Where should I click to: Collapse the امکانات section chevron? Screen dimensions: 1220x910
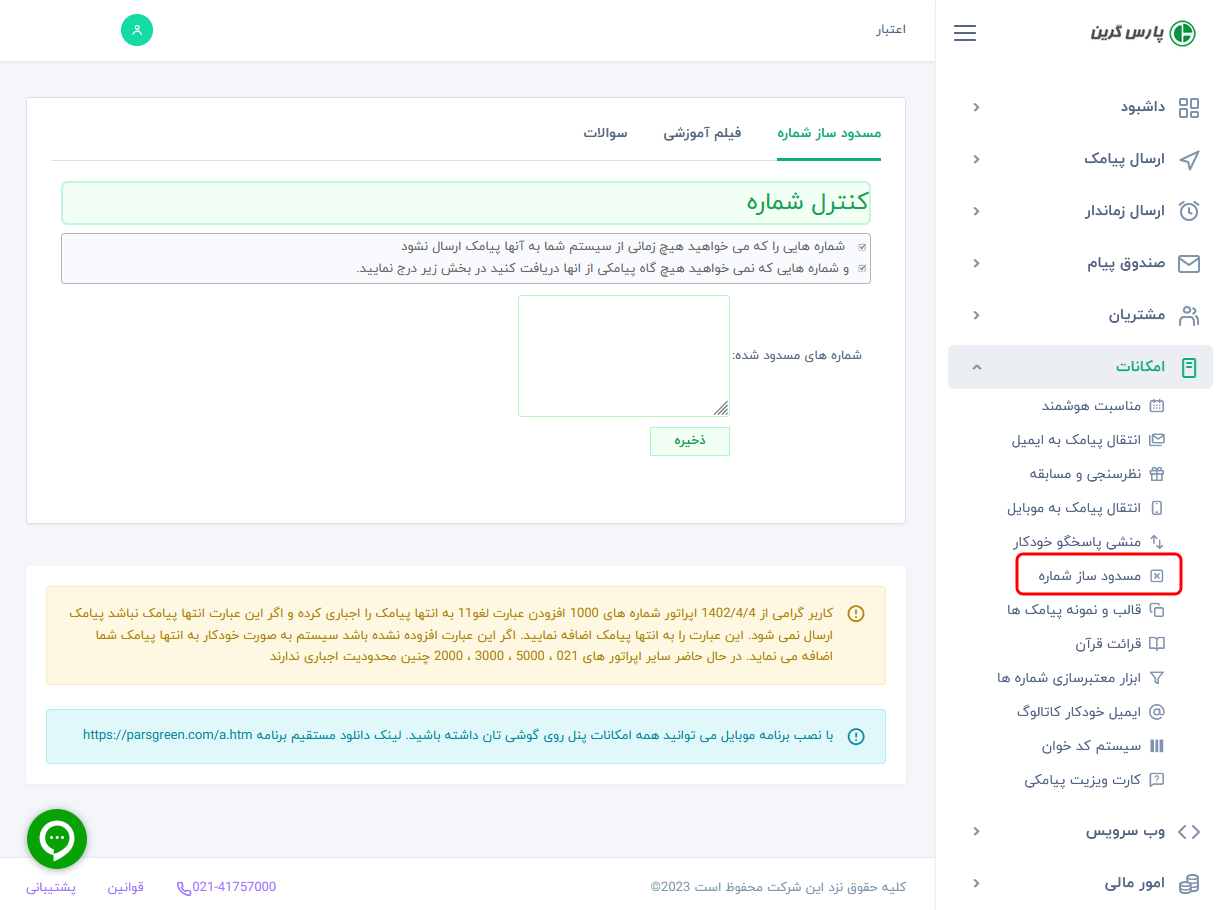pyautogui.click(x=977, y=368)
